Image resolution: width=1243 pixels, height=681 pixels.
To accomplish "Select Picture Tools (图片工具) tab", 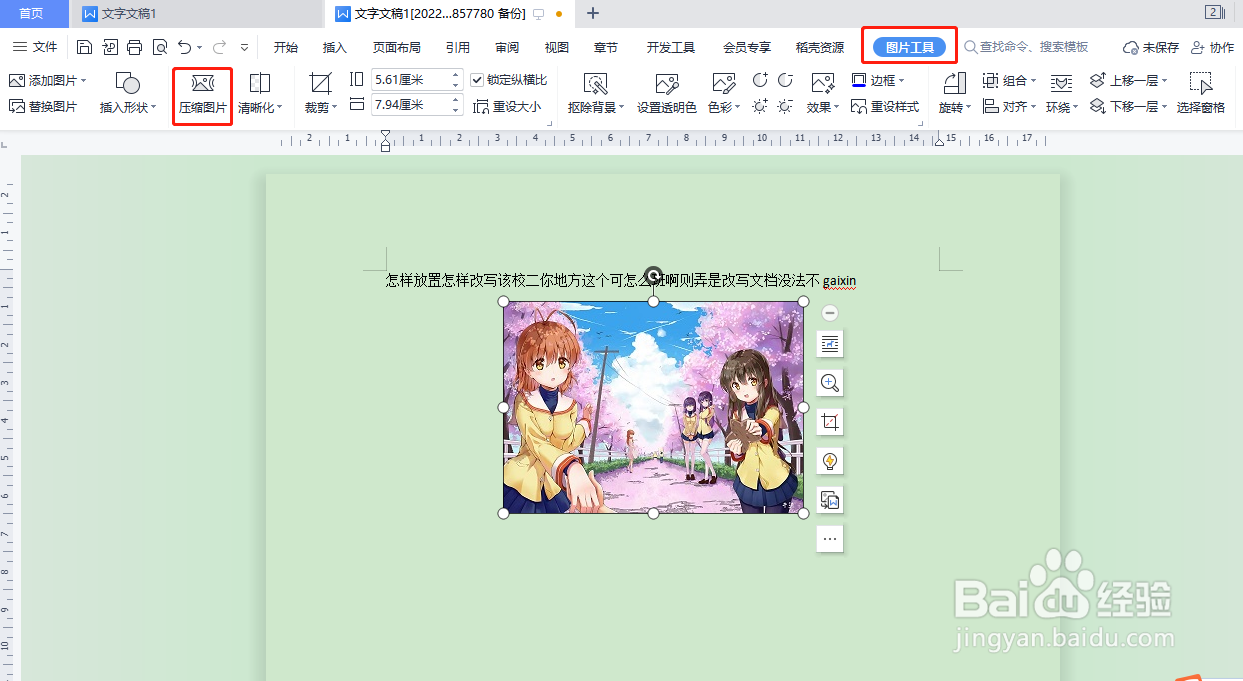I will click(x=910, y=47).
